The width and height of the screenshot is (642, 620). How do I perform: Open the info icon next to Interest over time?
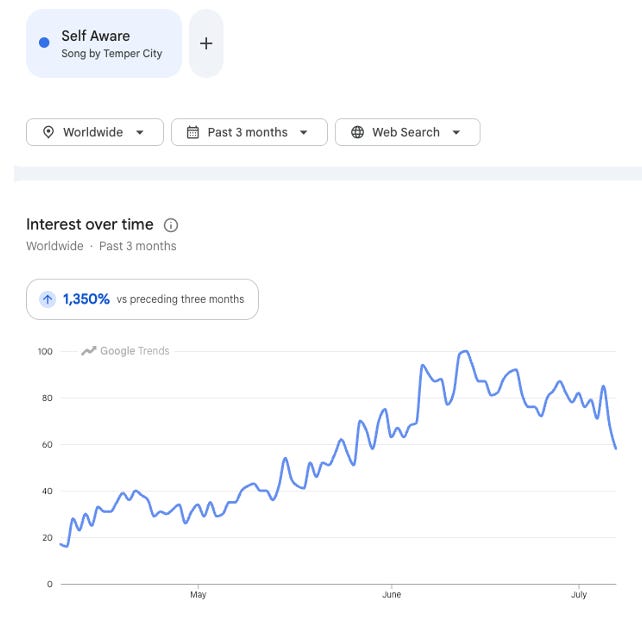click(x=171, y=225)
